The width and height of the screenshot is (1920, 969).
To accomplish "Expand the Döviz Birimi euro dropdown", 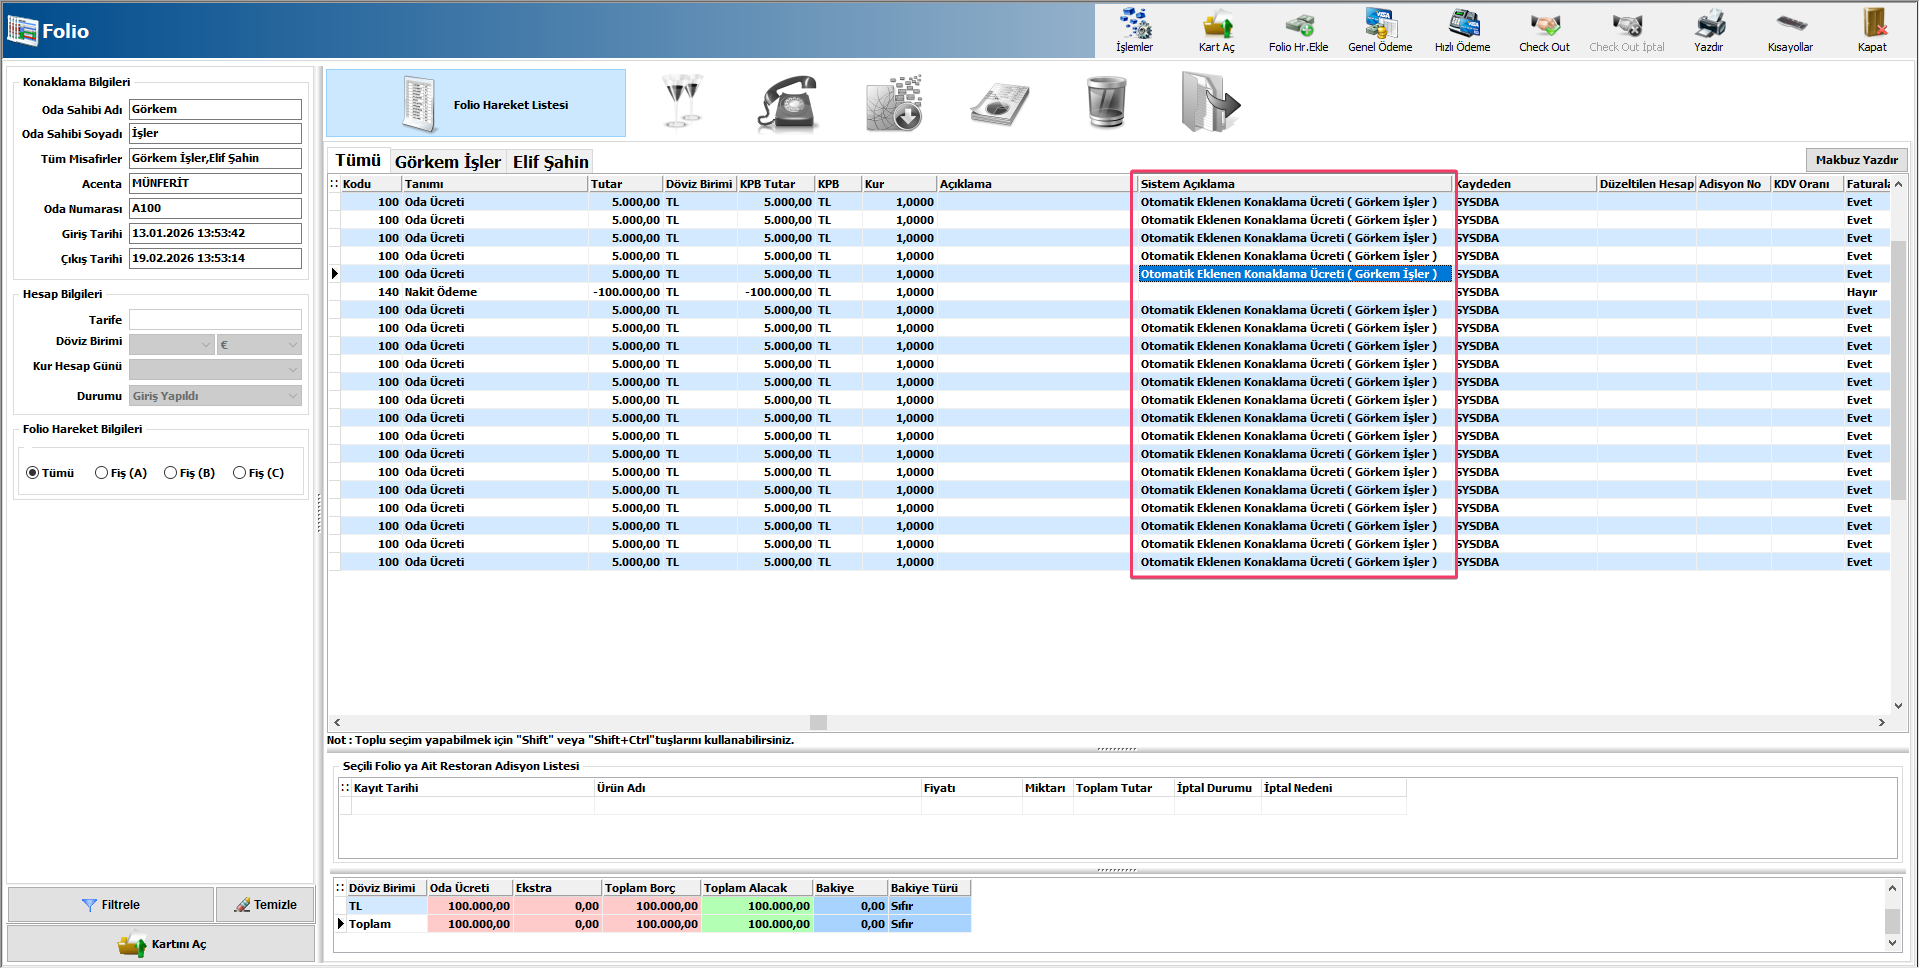I will (x=293, y=345).
